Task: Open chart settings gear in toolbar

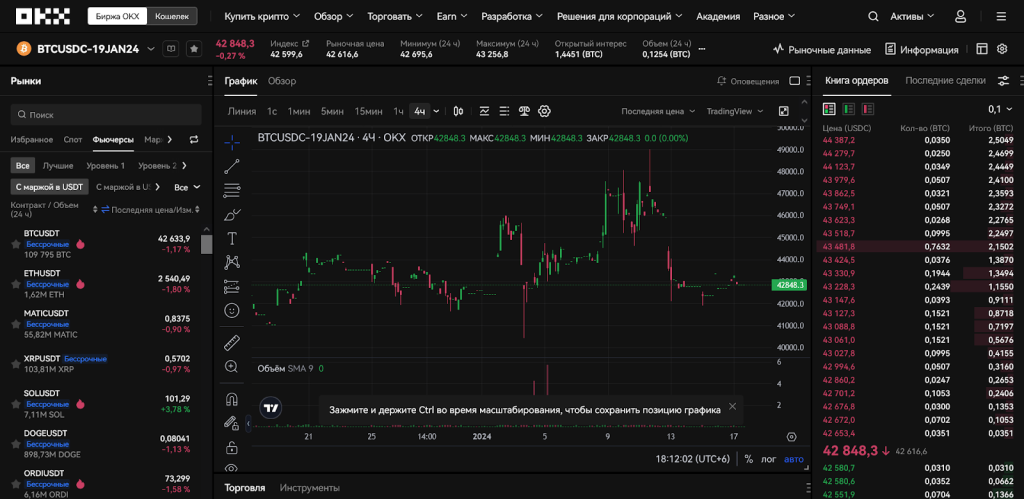Action: pos(544,111)
